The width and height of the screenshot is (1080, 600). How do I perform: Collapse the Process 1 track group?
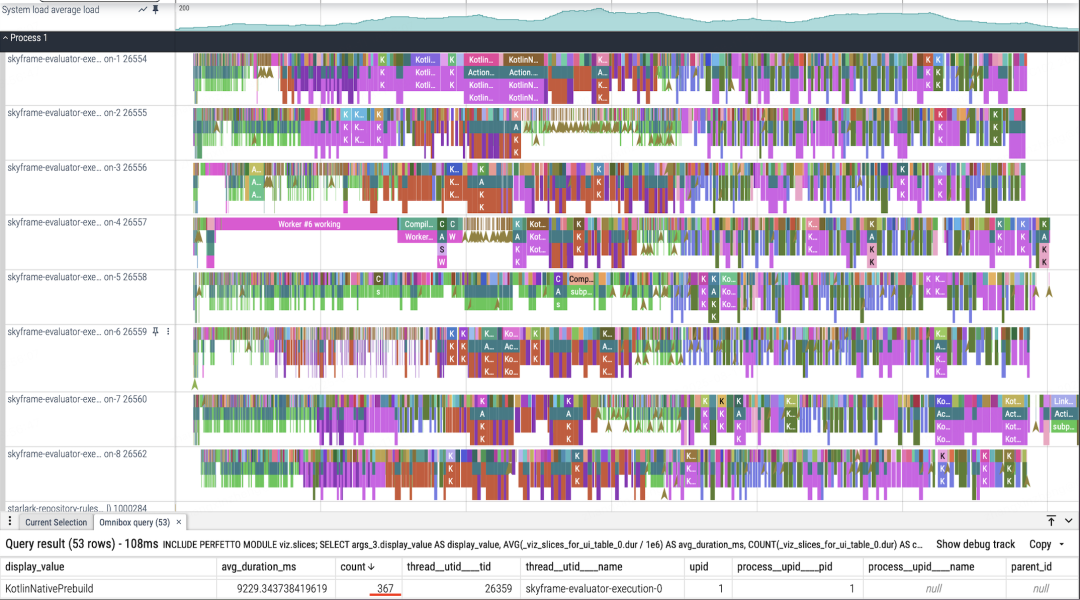coord(5,38)
